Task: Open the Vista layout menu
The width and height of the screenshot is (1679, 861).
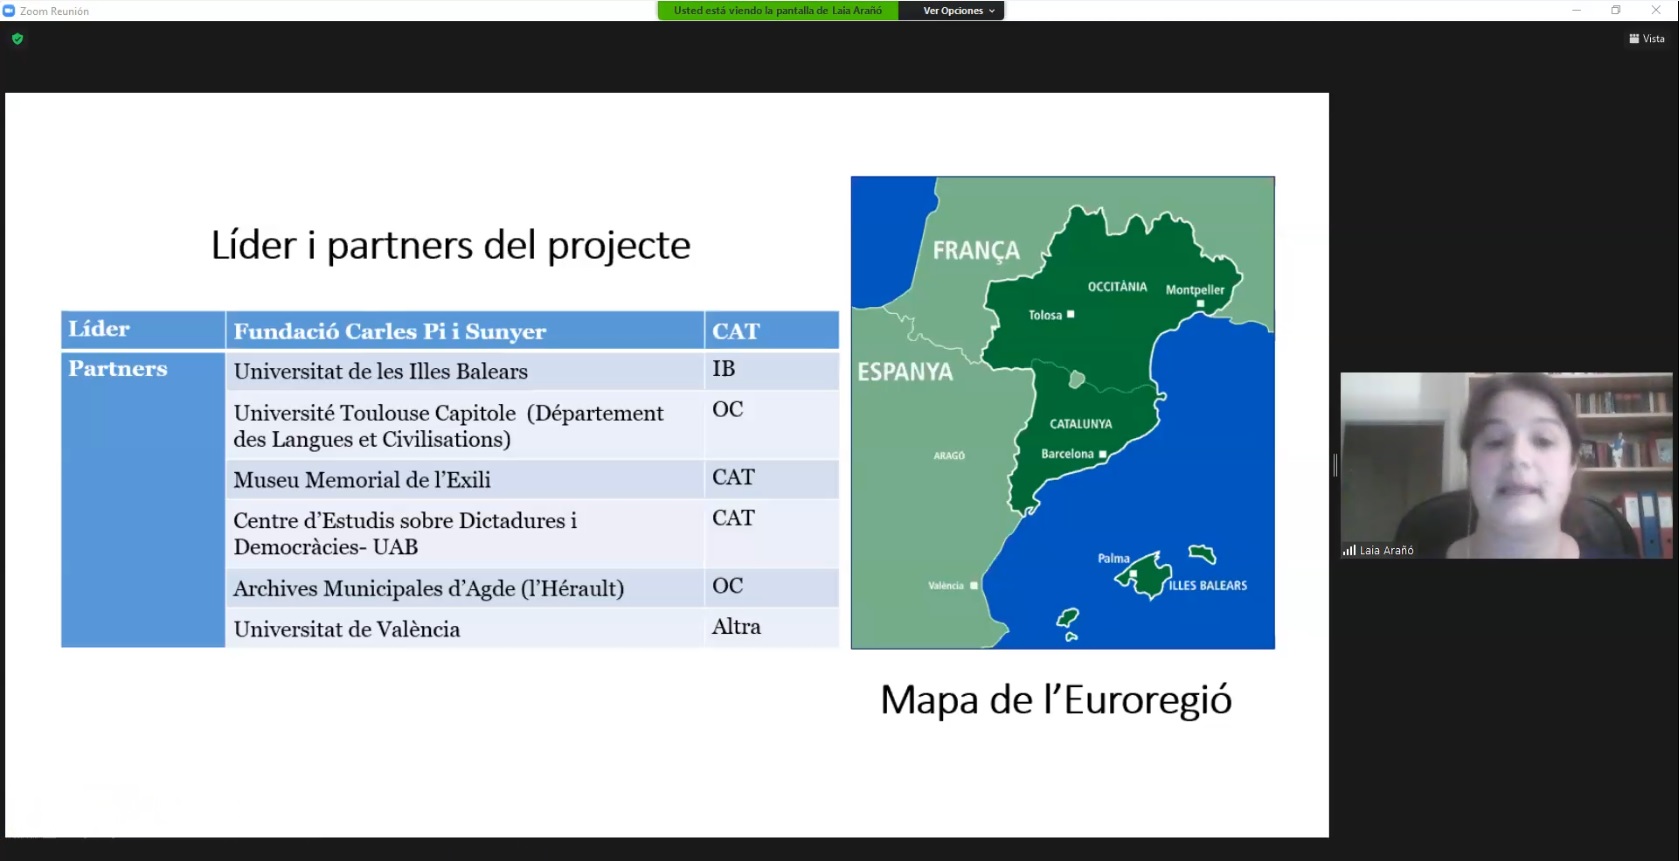Action: [x=1647, y=39]
